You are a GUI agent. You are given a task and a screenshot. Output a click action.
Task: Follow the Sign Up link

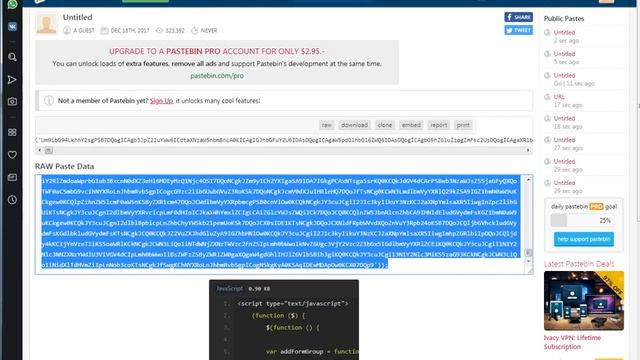point(162,100)
